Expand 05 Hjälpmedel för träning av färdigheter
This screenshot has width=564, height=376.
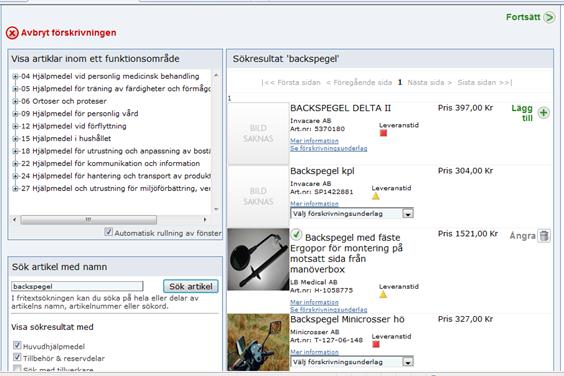pyautogui.click(x=15, y=89)
